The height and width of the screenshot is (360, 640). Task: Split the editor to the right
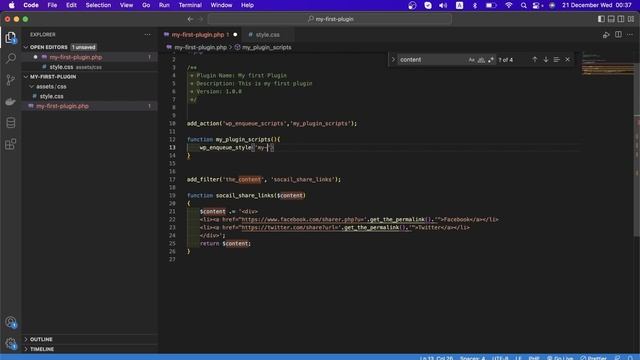click(x=618, y=35)
